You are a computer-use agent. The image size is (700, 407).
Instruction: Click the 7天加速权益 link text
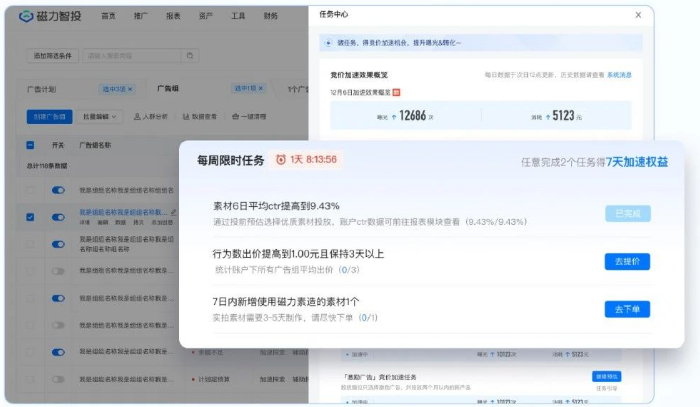637,162
